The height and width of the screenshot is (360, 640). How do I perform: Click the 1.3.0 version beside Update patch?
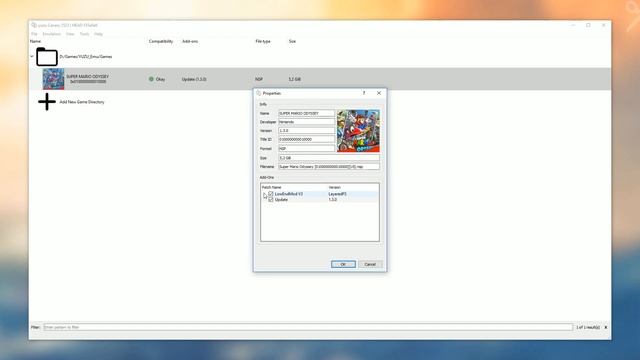[333, 200]
